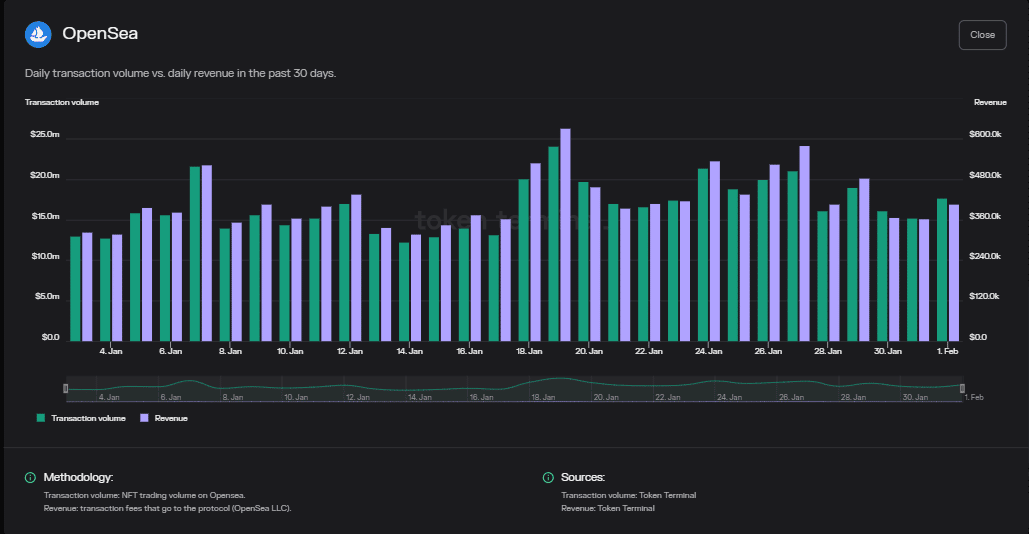
Task: Click the Close button
Action: click(982, 35)
